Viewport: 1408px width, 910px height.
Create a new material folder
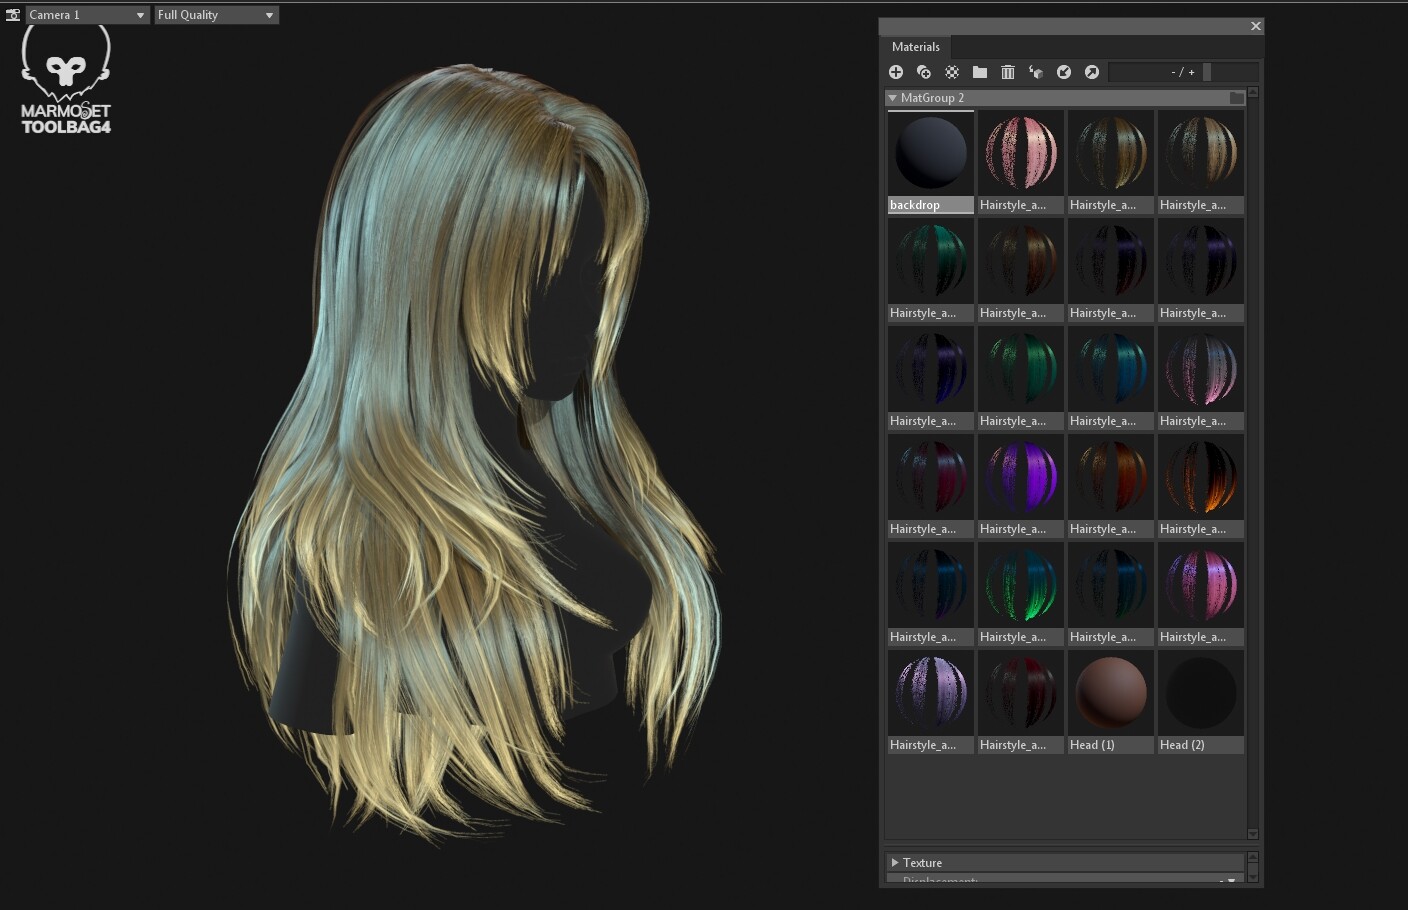pyautogui.click(x=980, y=72)
